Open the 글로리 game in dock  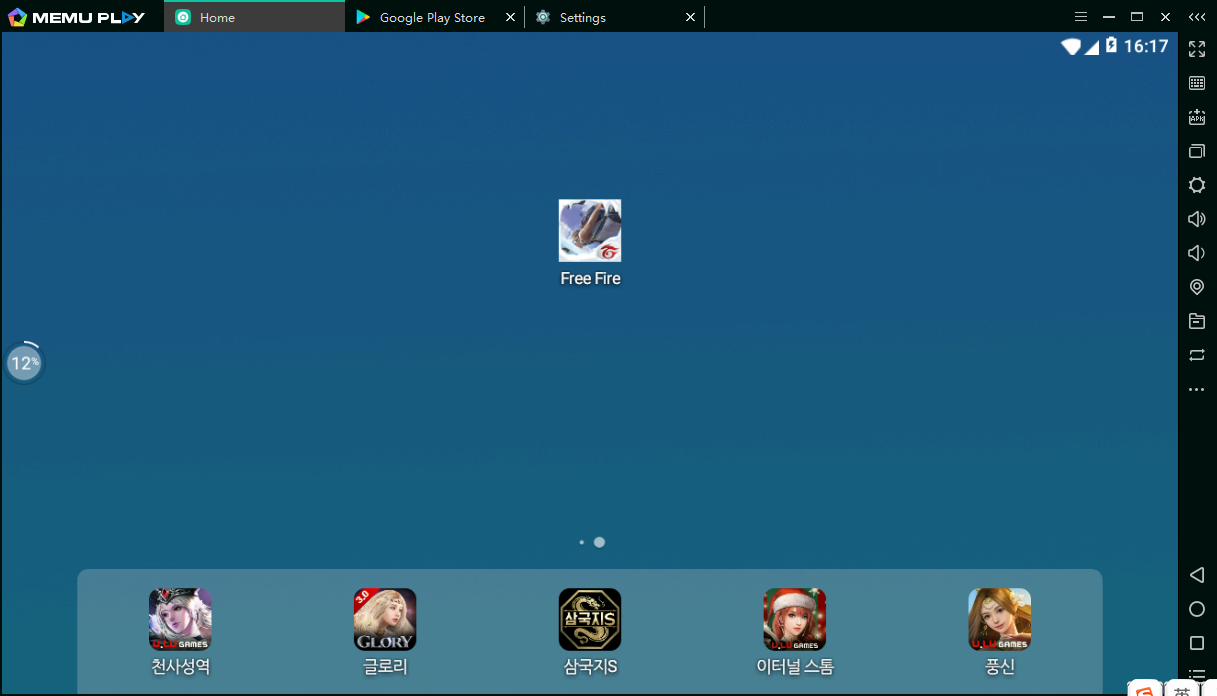pos(385,619)
